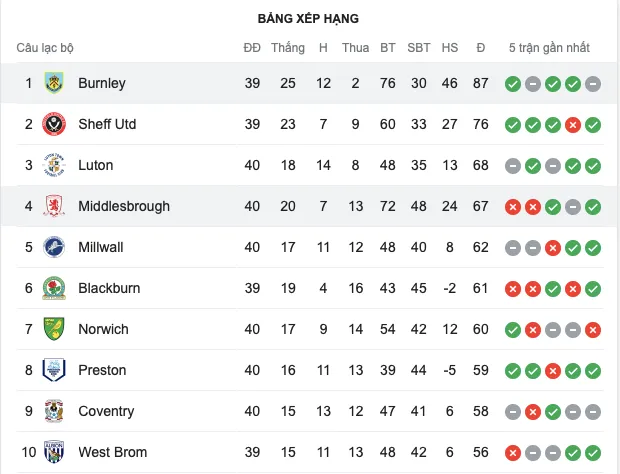Viewport: 620px width, 474px height.
Task: Click the Sheff Utd club crest
Action: [53, 124]
